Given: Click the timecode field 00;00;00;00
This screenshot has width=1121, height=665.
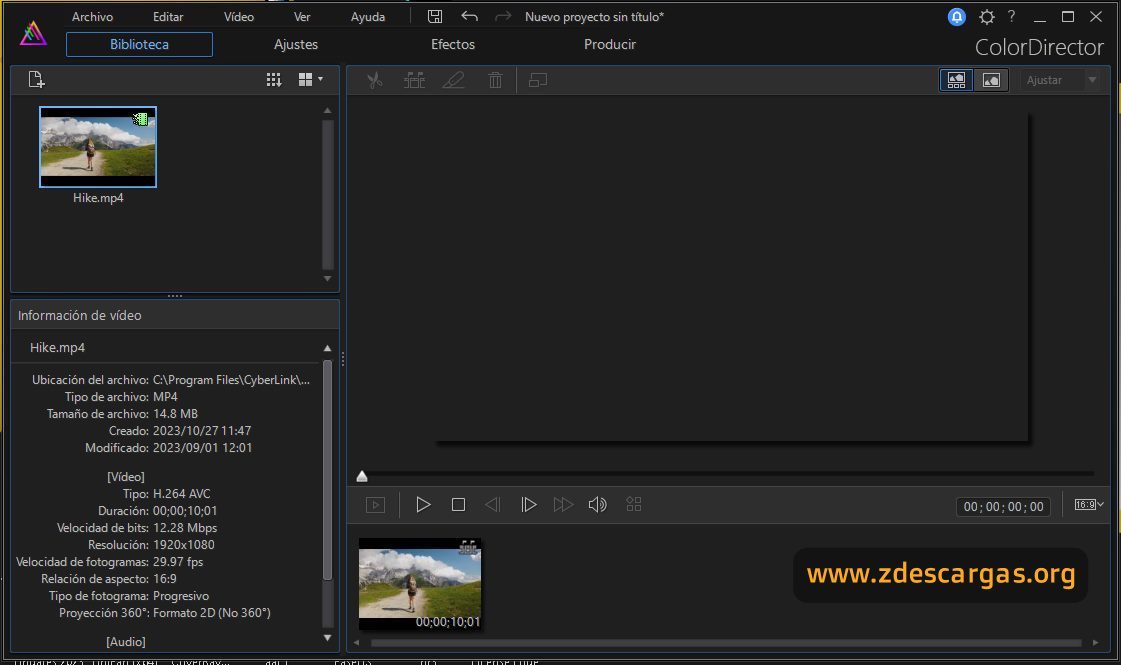Looking at the screenshot, I should pos(1003,506).
